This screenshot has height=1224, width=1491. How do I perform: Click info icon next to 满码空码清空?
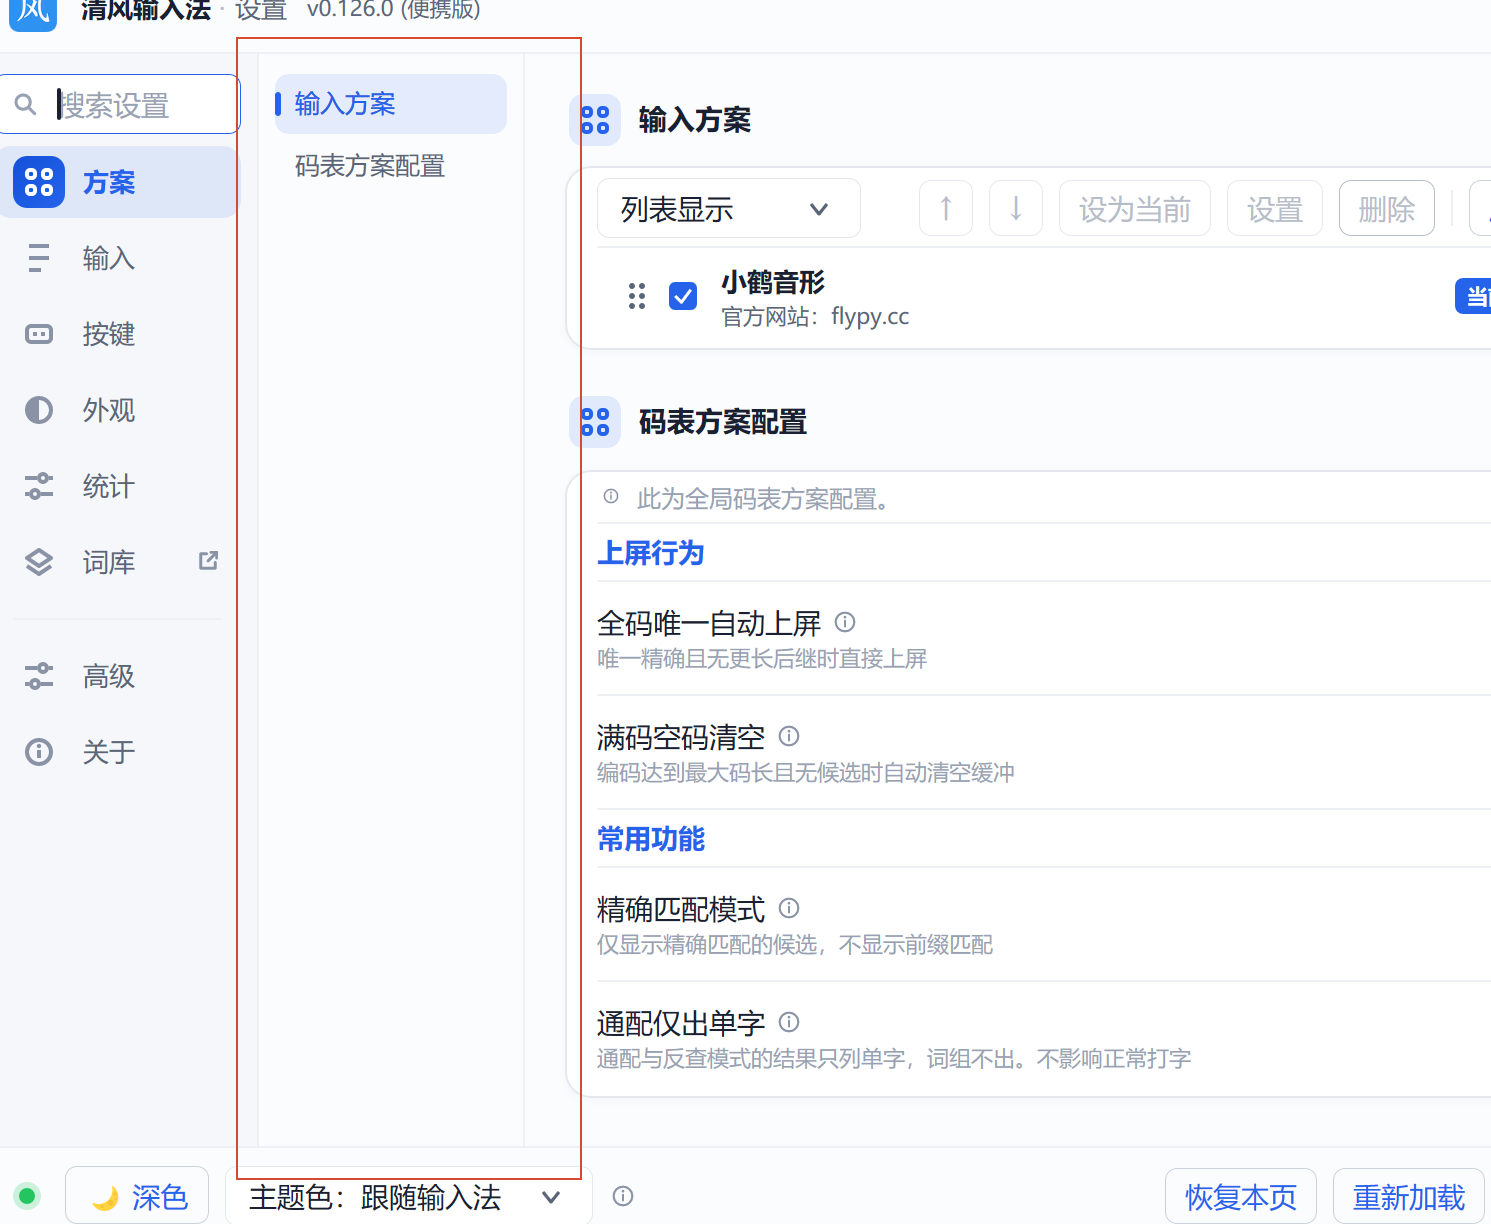[x=789, y=736]
